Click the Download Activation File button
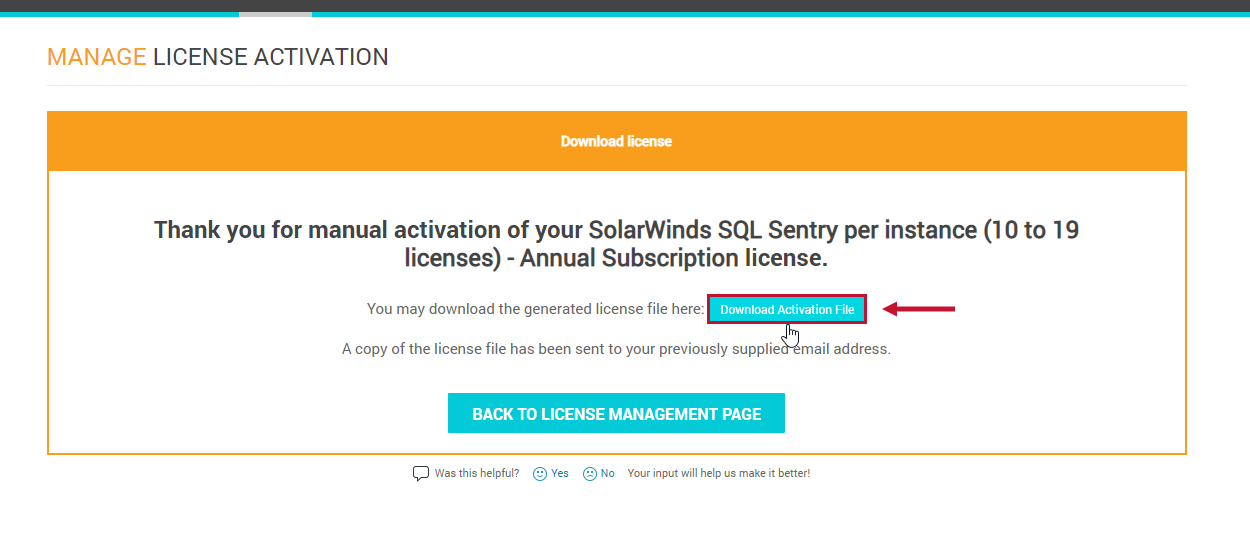The height and width of the screenshot is (550, 1250). pyautogui.click(x=787, y=310)
